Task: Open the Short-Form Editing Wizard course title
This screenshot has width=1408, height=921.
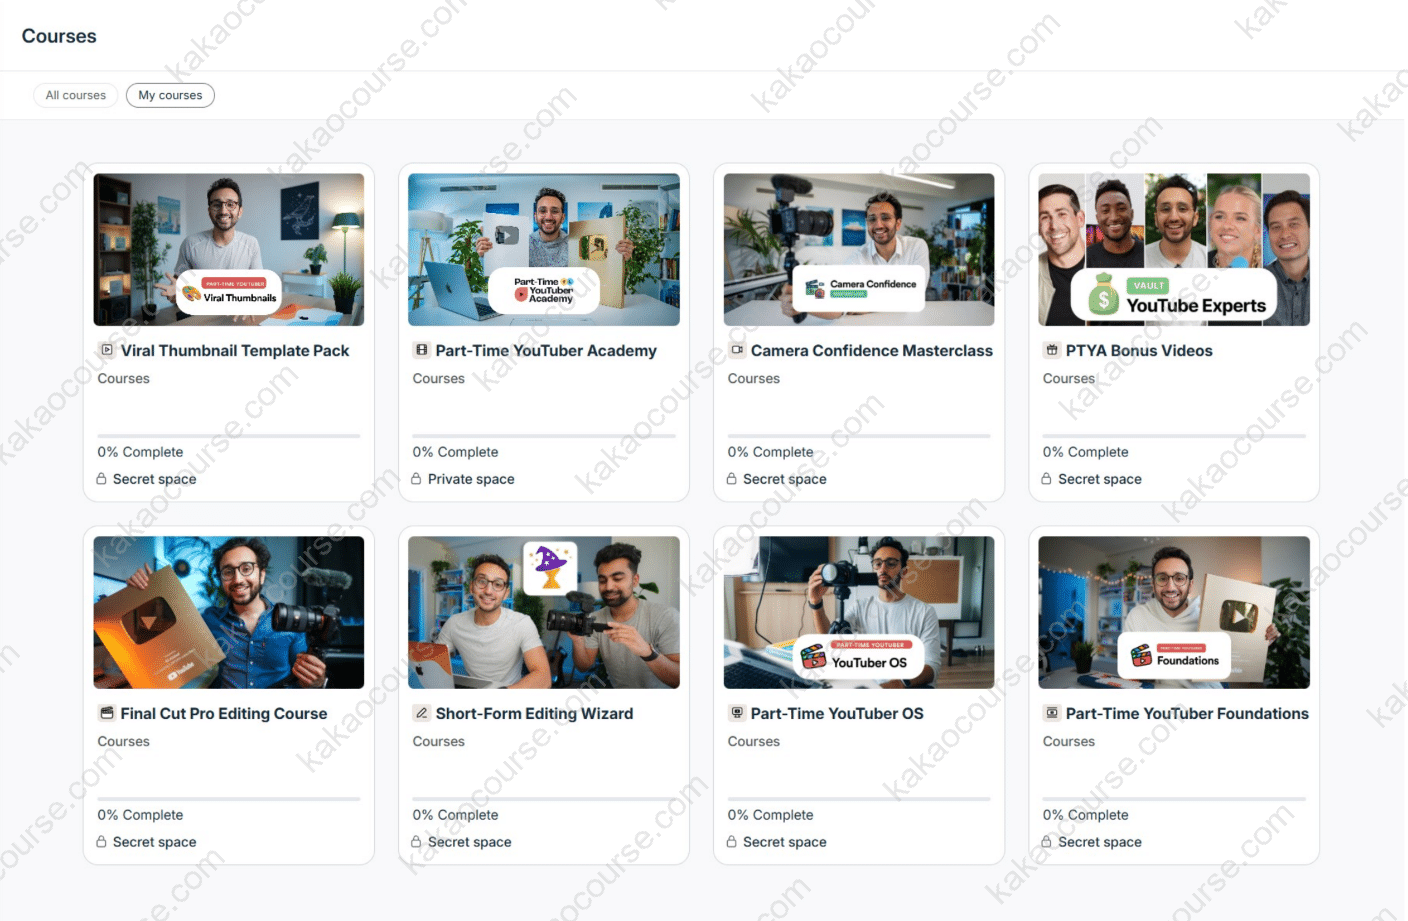Action: (534, 714)
